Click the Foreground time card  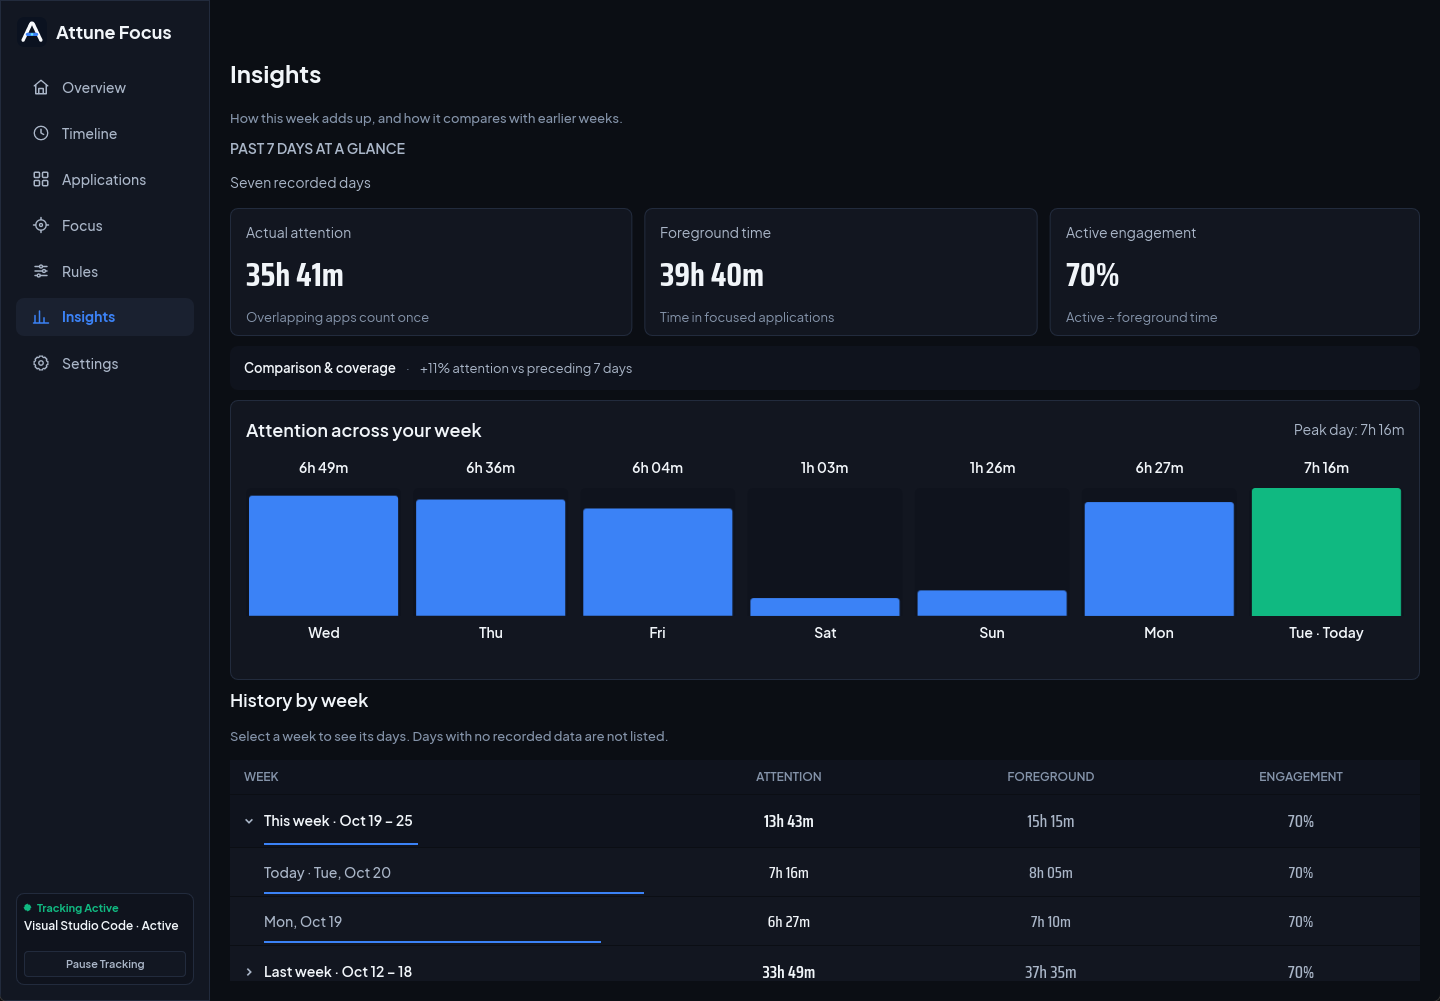pos(841,272)
